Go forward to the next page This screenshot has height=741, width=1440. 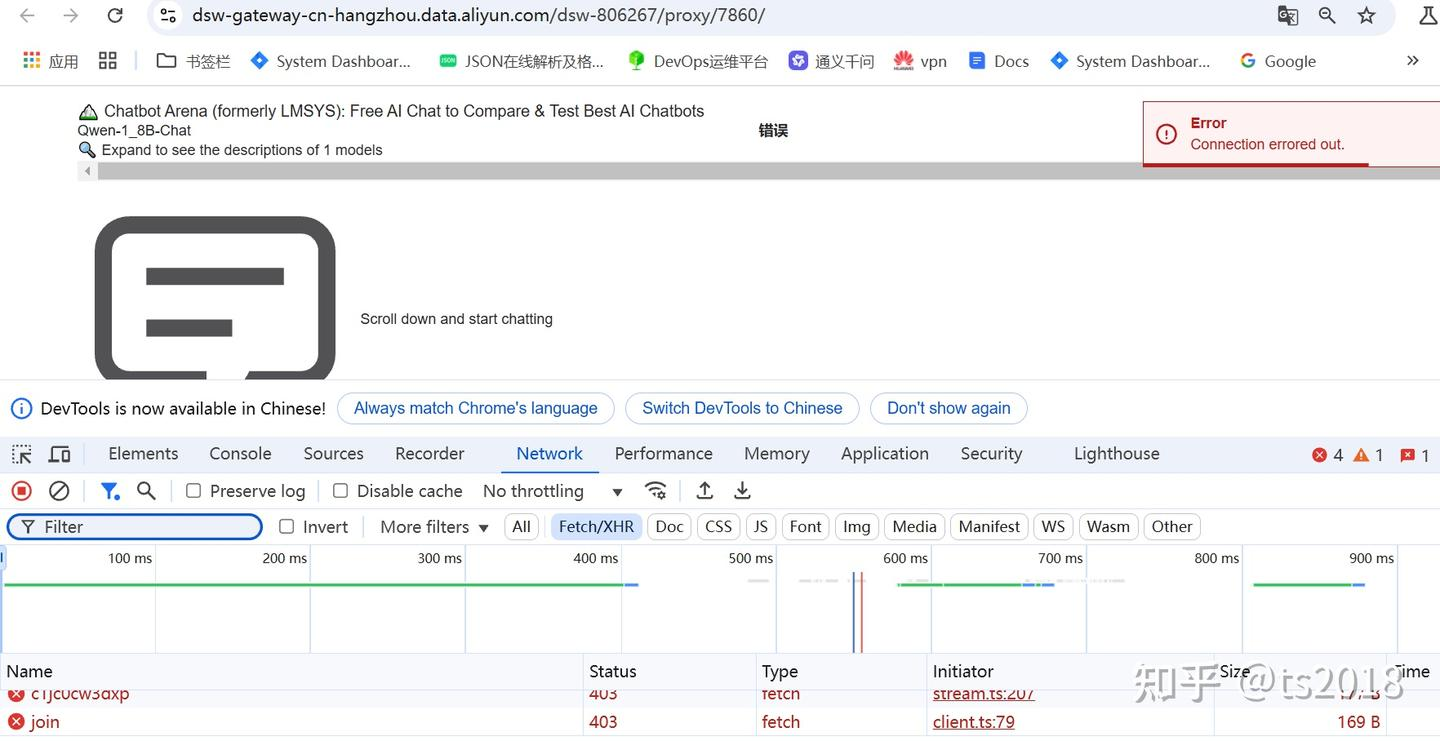pos(70,16)
